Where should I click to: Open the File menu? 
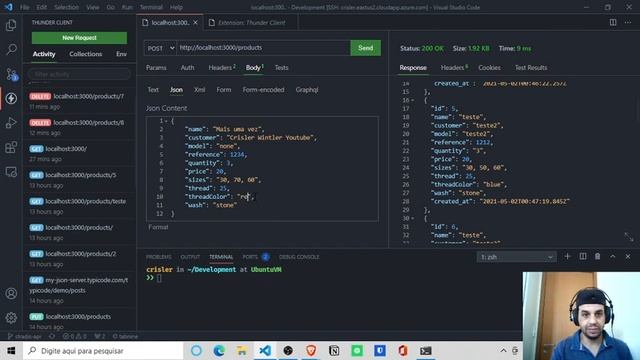(x=24, y=7)
